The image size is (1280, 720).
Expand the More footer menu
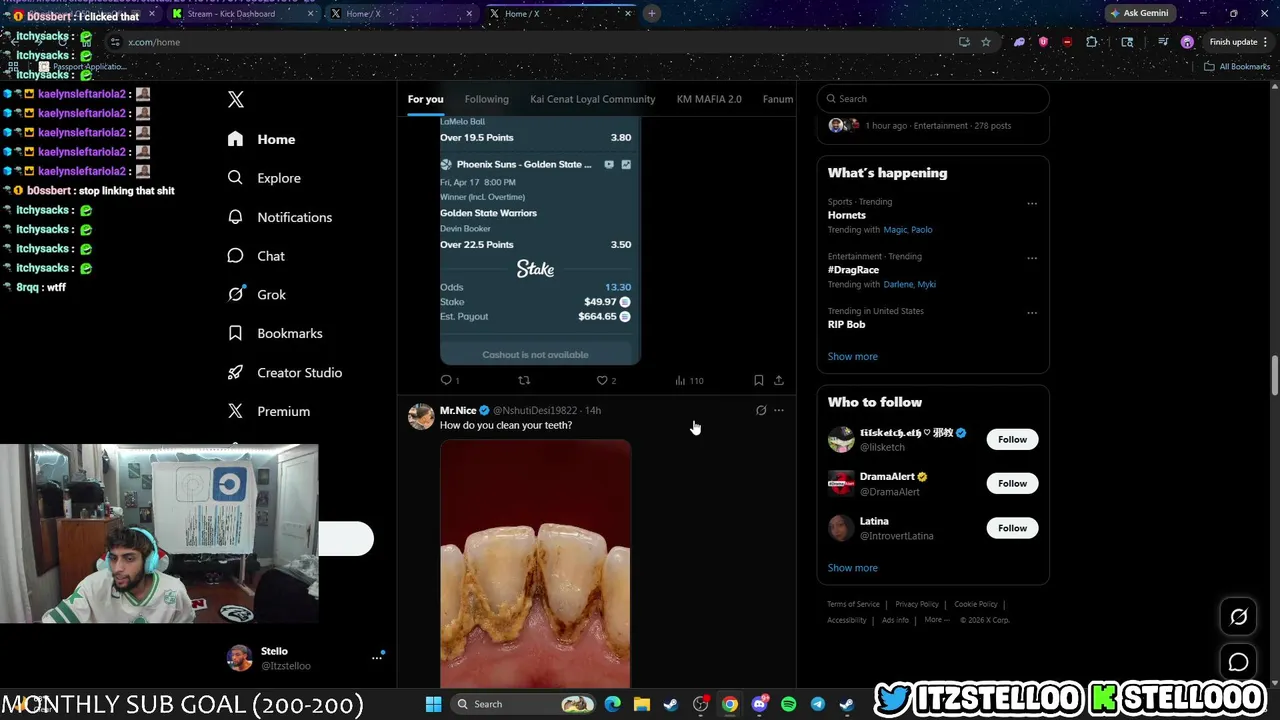pyautogui.click(x=937, y=620)
